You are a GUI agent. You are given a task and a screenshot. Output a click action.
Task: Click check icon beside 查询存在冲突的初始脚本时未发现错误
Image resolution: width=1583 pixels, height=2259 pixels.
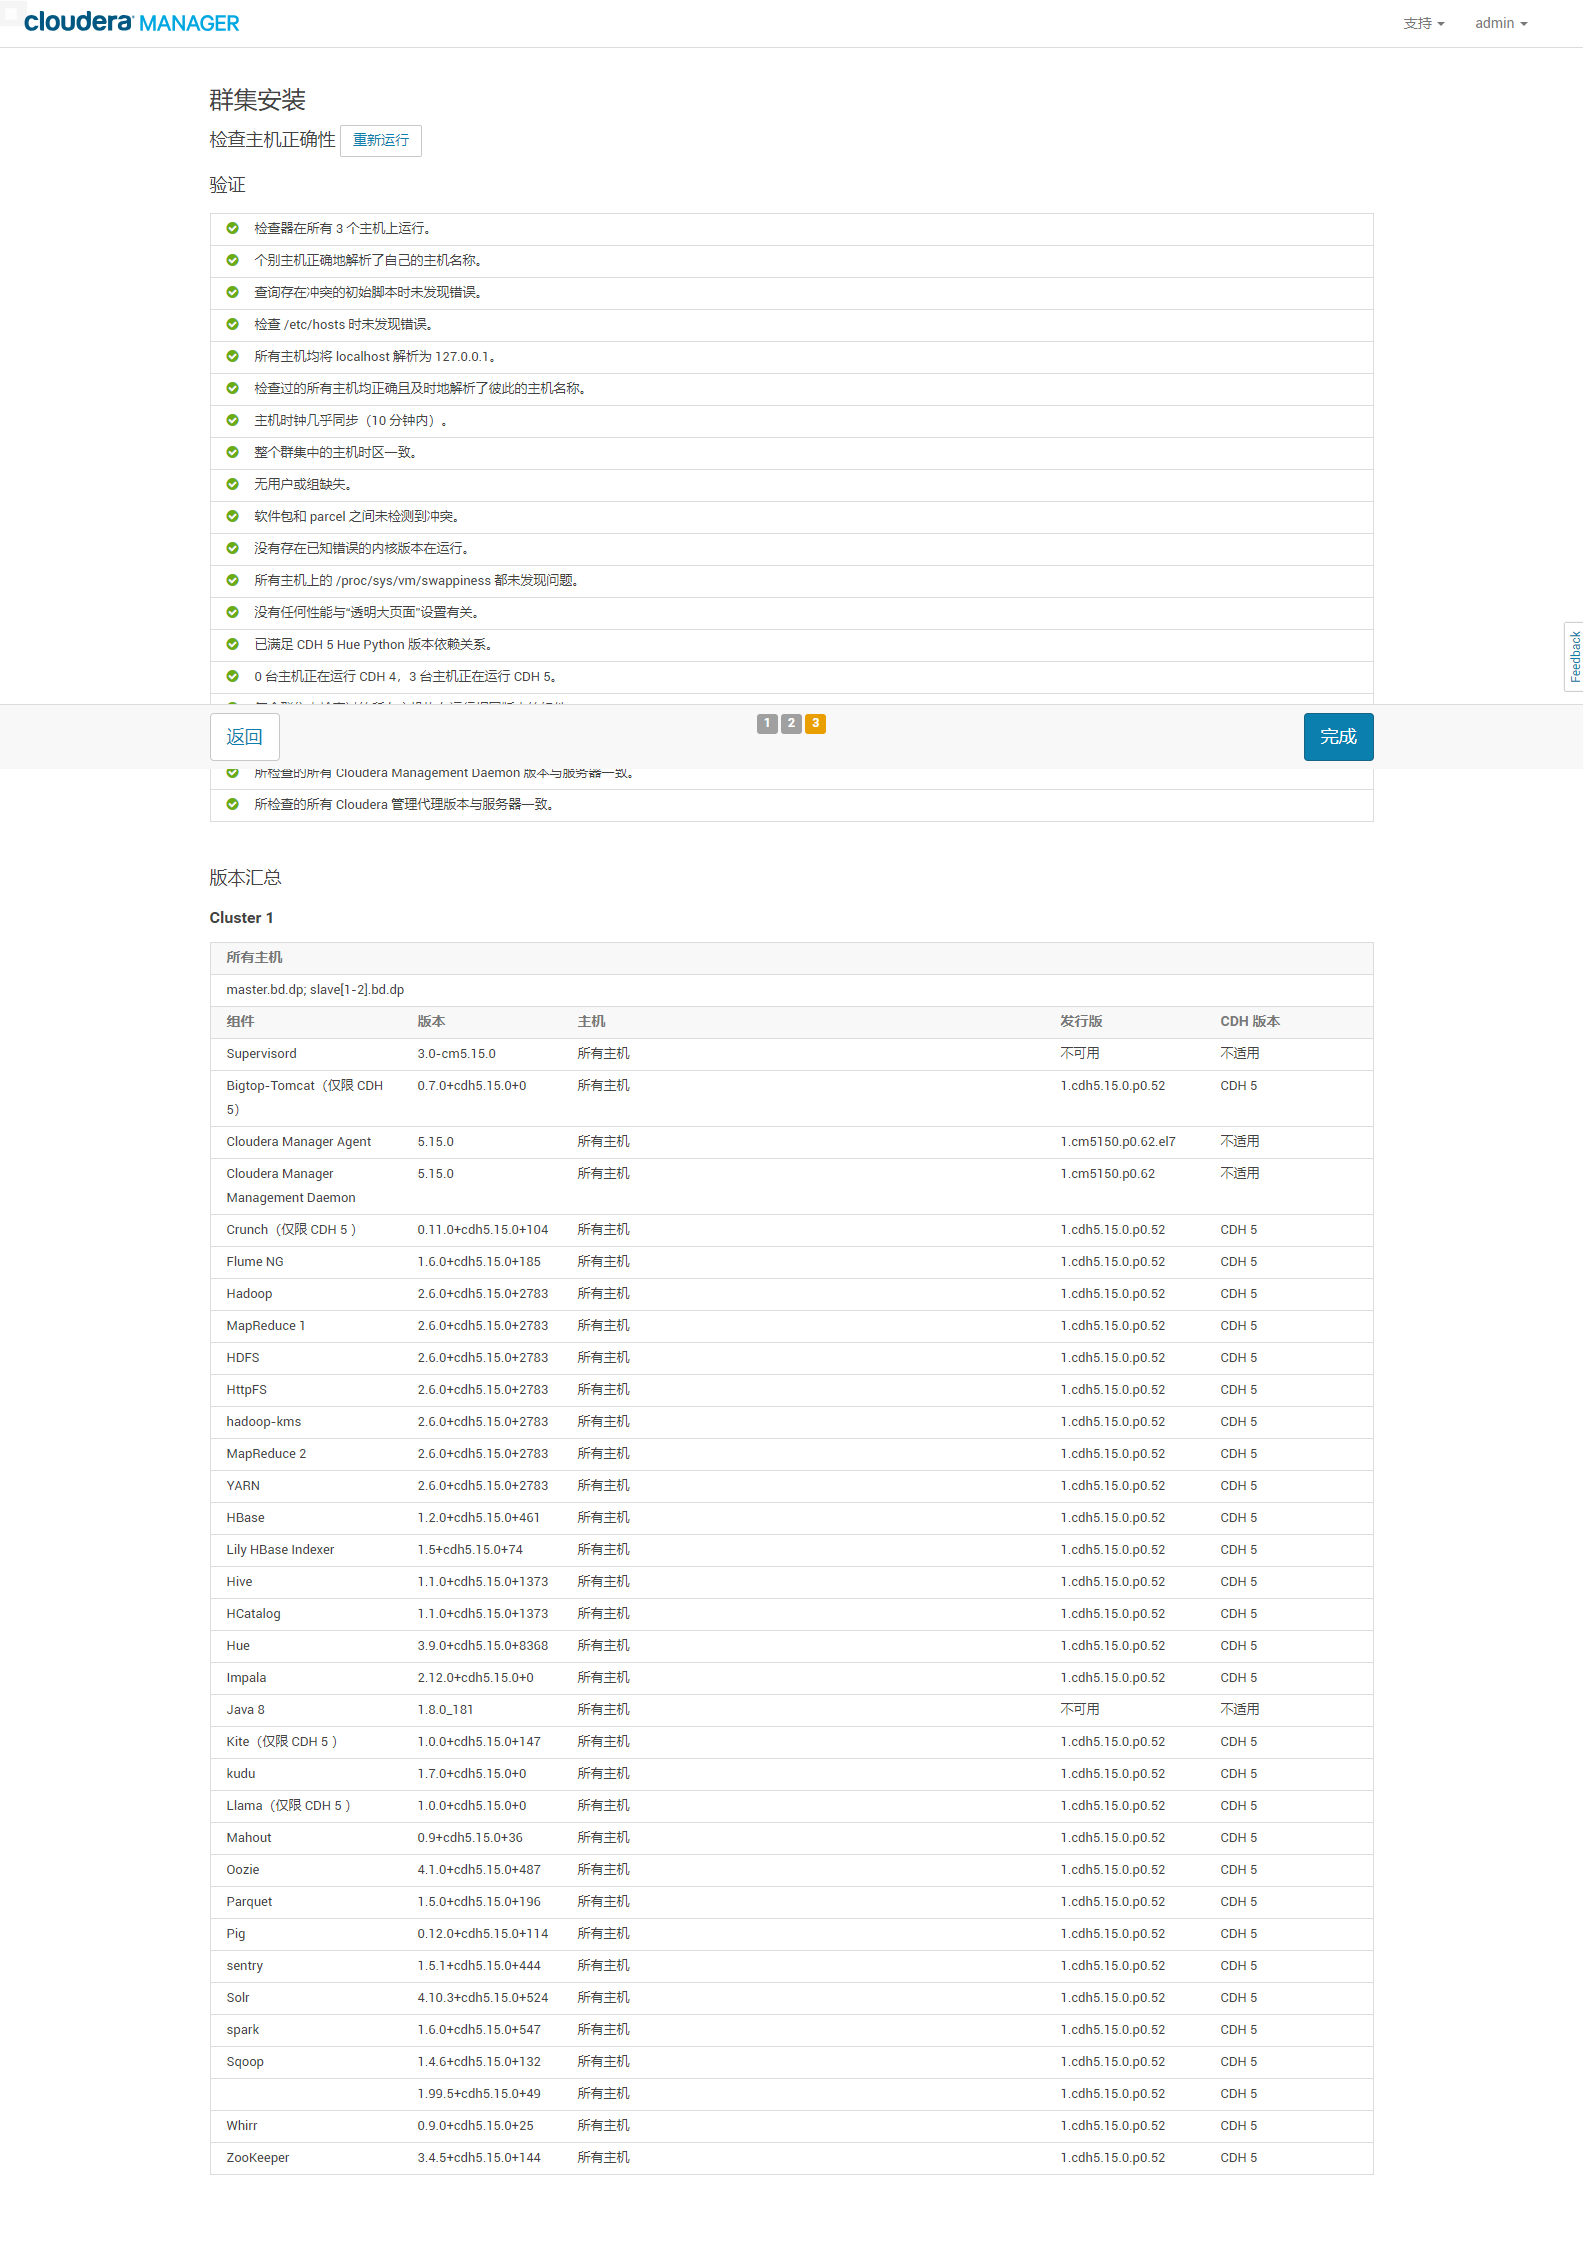click(232, 292)
